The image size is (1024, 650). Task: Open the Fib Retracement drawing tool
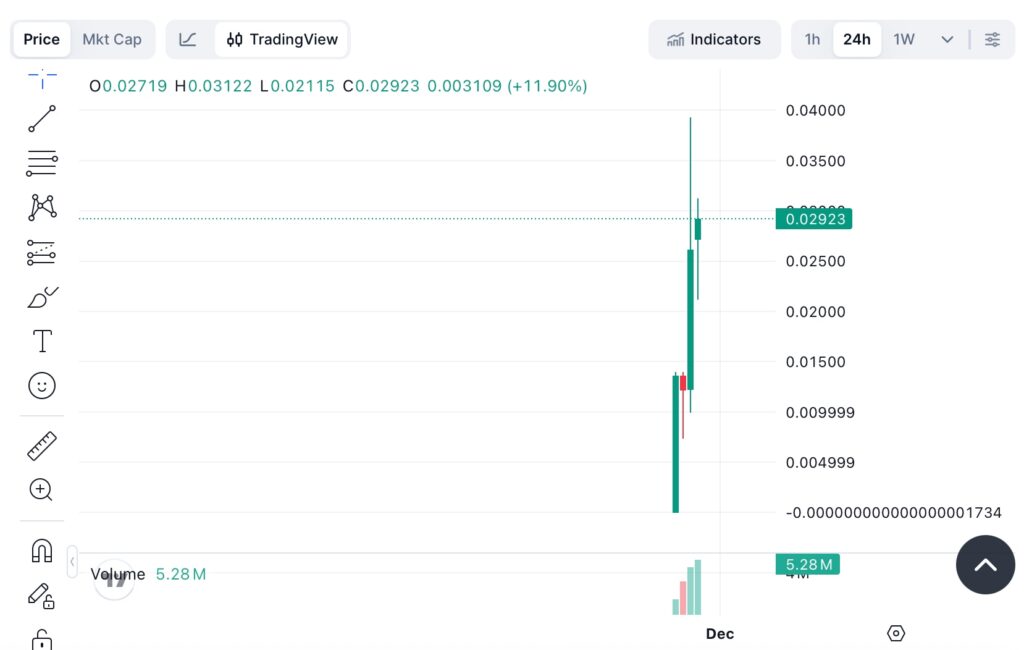click(x=41, y=162)
